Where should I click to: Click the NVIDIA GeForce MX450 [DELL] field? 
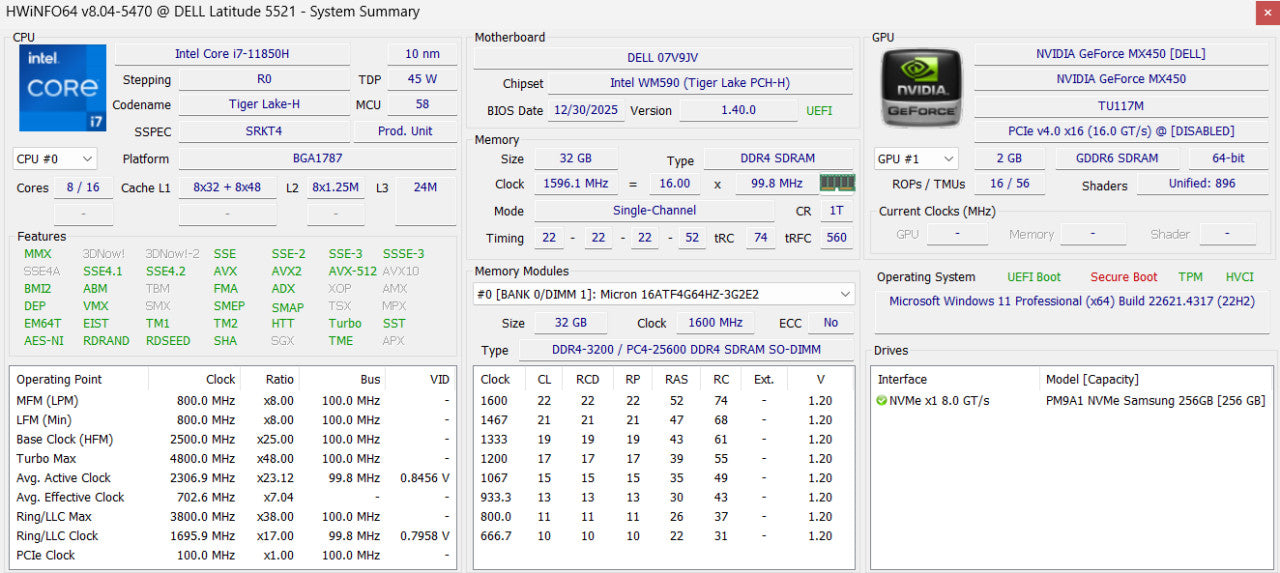pyautogui.click(x=1121, y=54)
